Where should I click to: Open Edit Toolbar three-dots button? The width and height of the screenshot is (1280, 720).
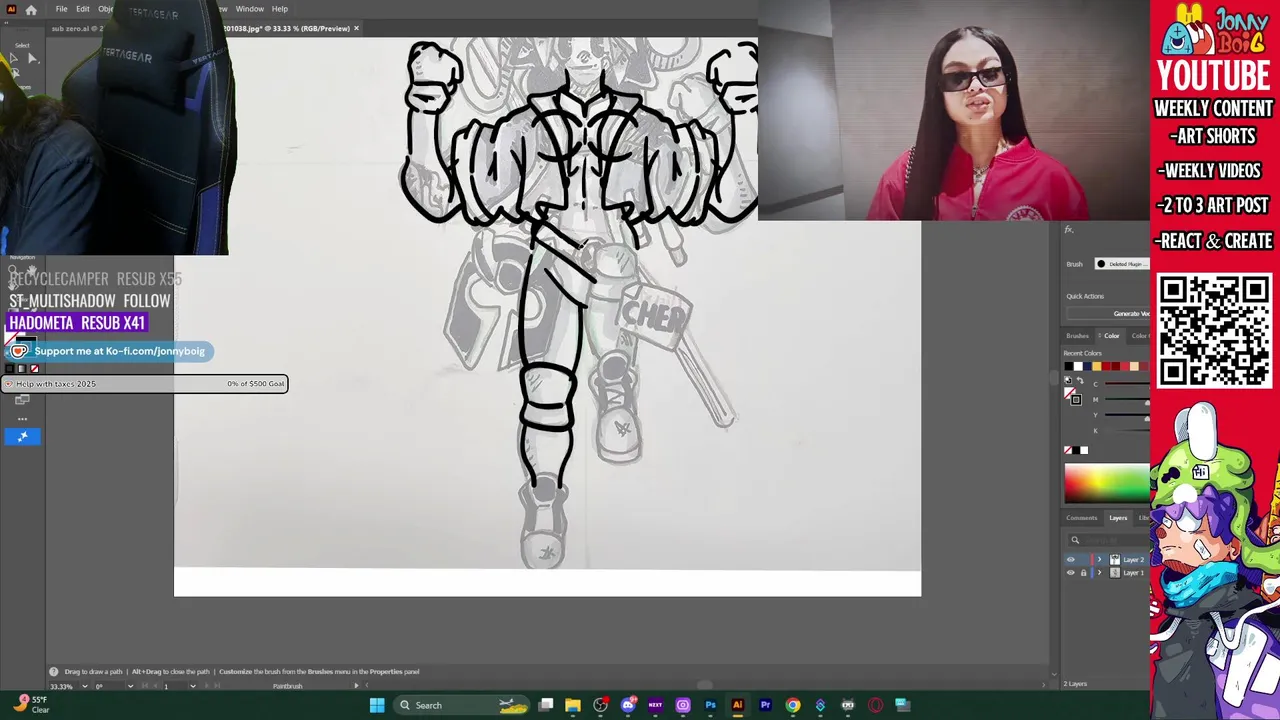click(22, 419)
